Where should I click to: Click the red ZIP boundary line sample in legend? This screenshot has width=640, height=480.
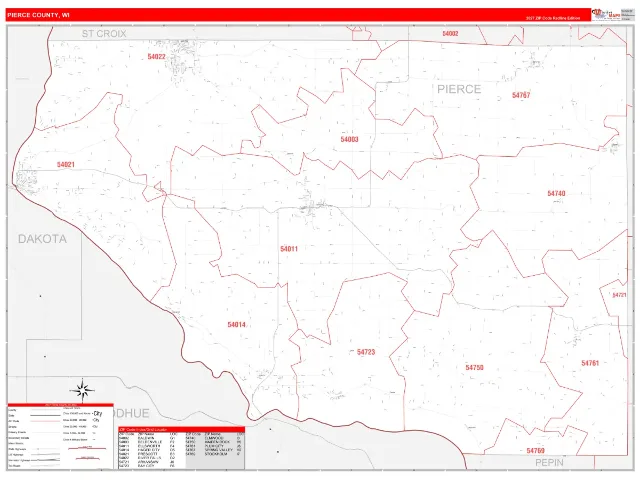[x=45, y=421]
